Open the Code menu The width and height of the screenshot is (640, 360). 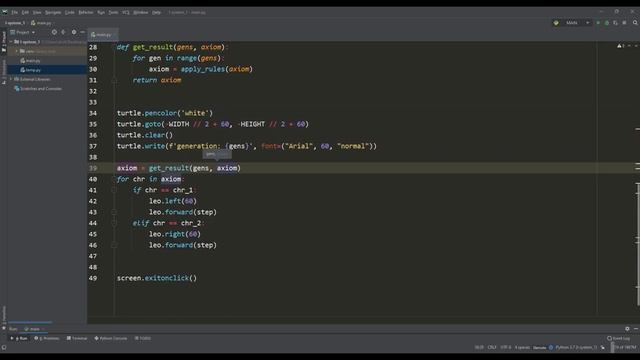point(70,12)
